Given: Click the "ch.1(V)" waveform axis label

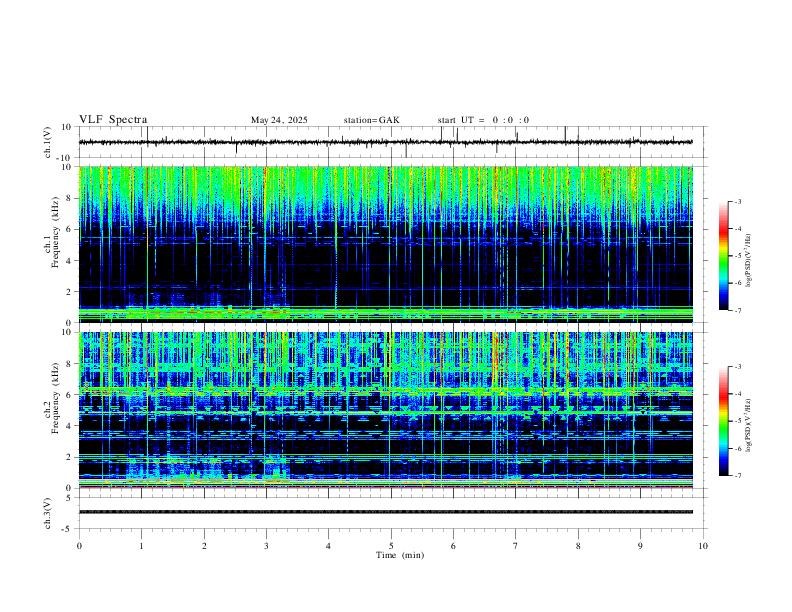Looking at the screenshot, I should 48,142.
